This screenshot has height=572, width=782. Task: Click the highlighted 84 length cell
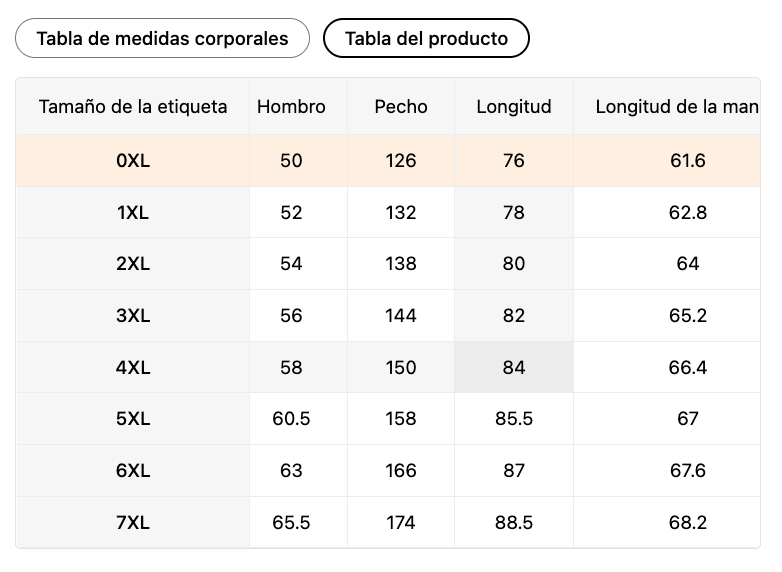(x=514, y=367)
